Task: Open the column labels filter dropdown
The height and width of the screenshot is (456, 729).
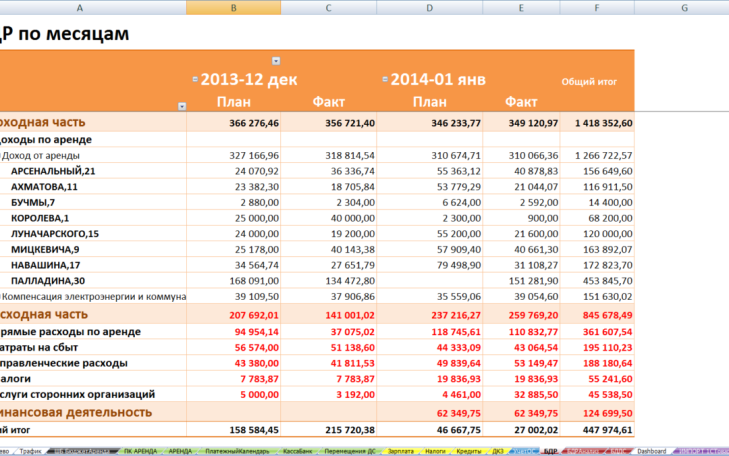Action: click(x=276, y=61)
